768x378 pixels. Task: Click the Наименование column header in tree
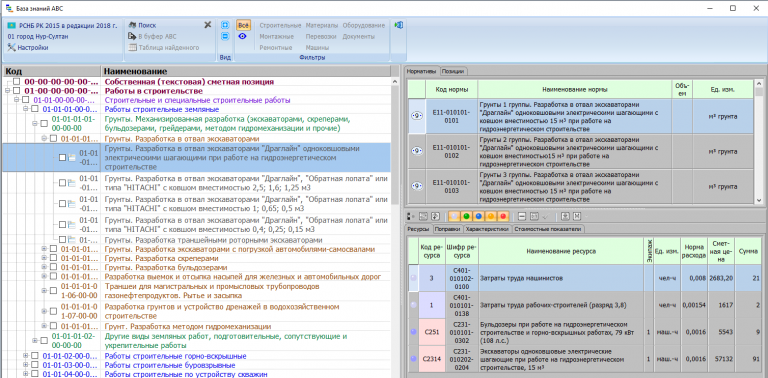(246, 71)
